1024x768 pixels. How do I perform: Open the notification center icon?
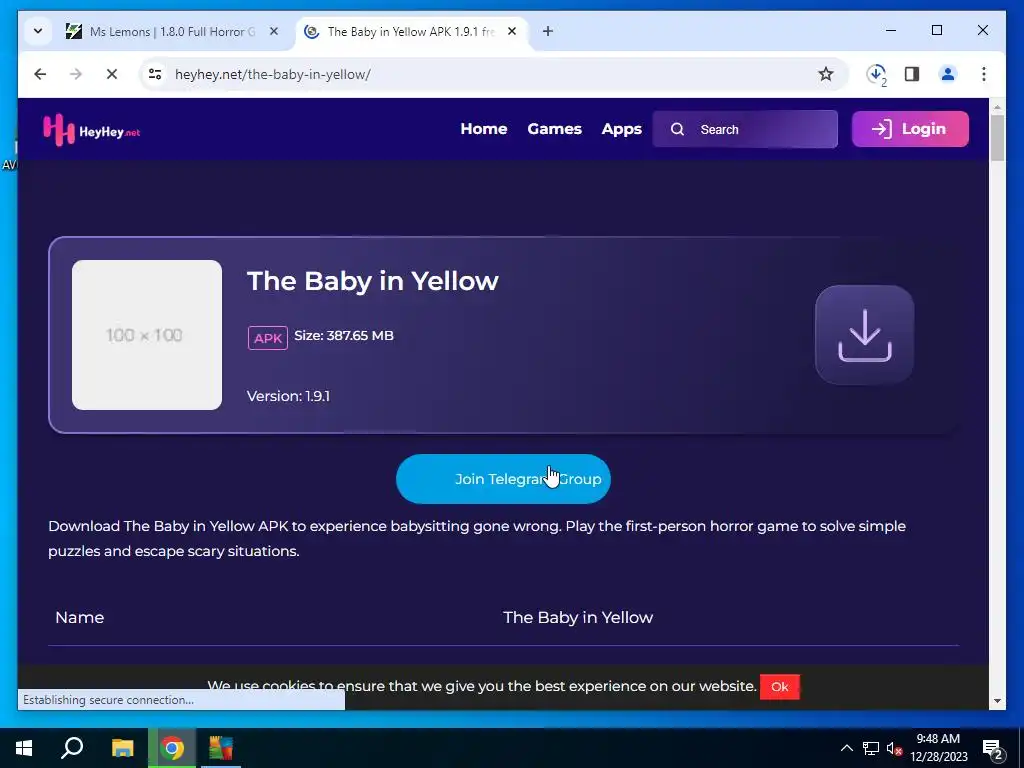click(993, 749)
